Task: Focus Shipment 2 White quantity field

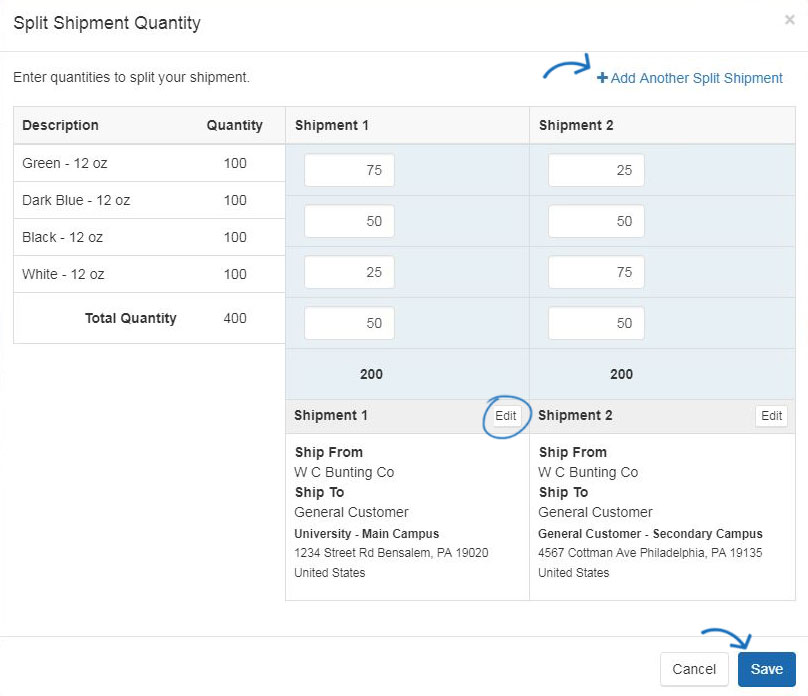Action: tap(596, 323)
